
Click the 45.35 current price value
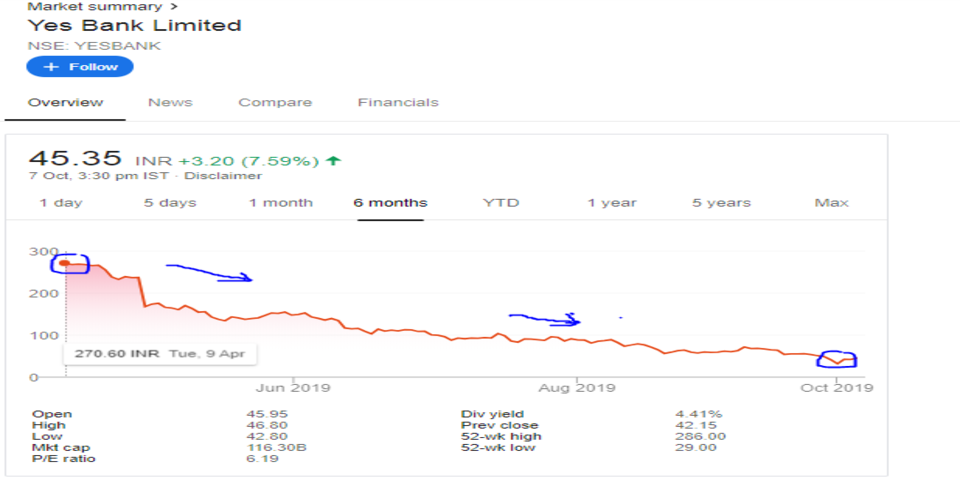click(75, 159)
